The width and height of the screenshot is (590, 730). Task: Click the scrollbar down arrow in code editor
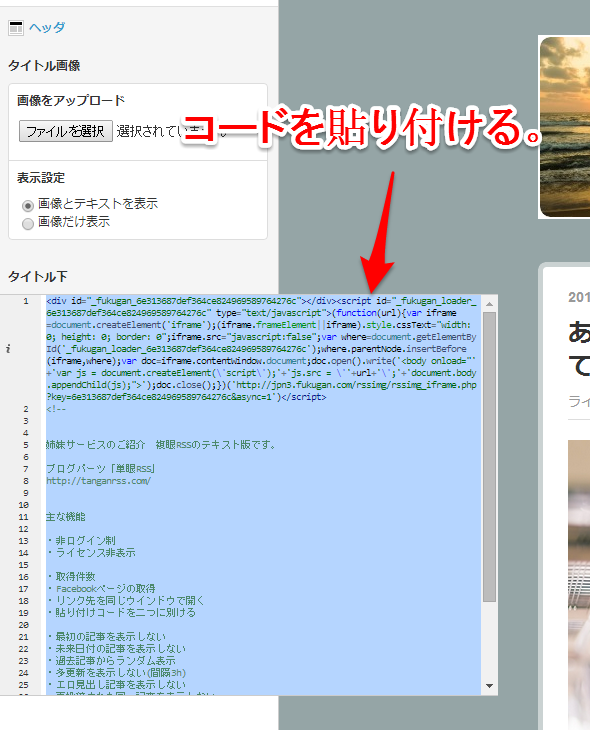(489, 686)
